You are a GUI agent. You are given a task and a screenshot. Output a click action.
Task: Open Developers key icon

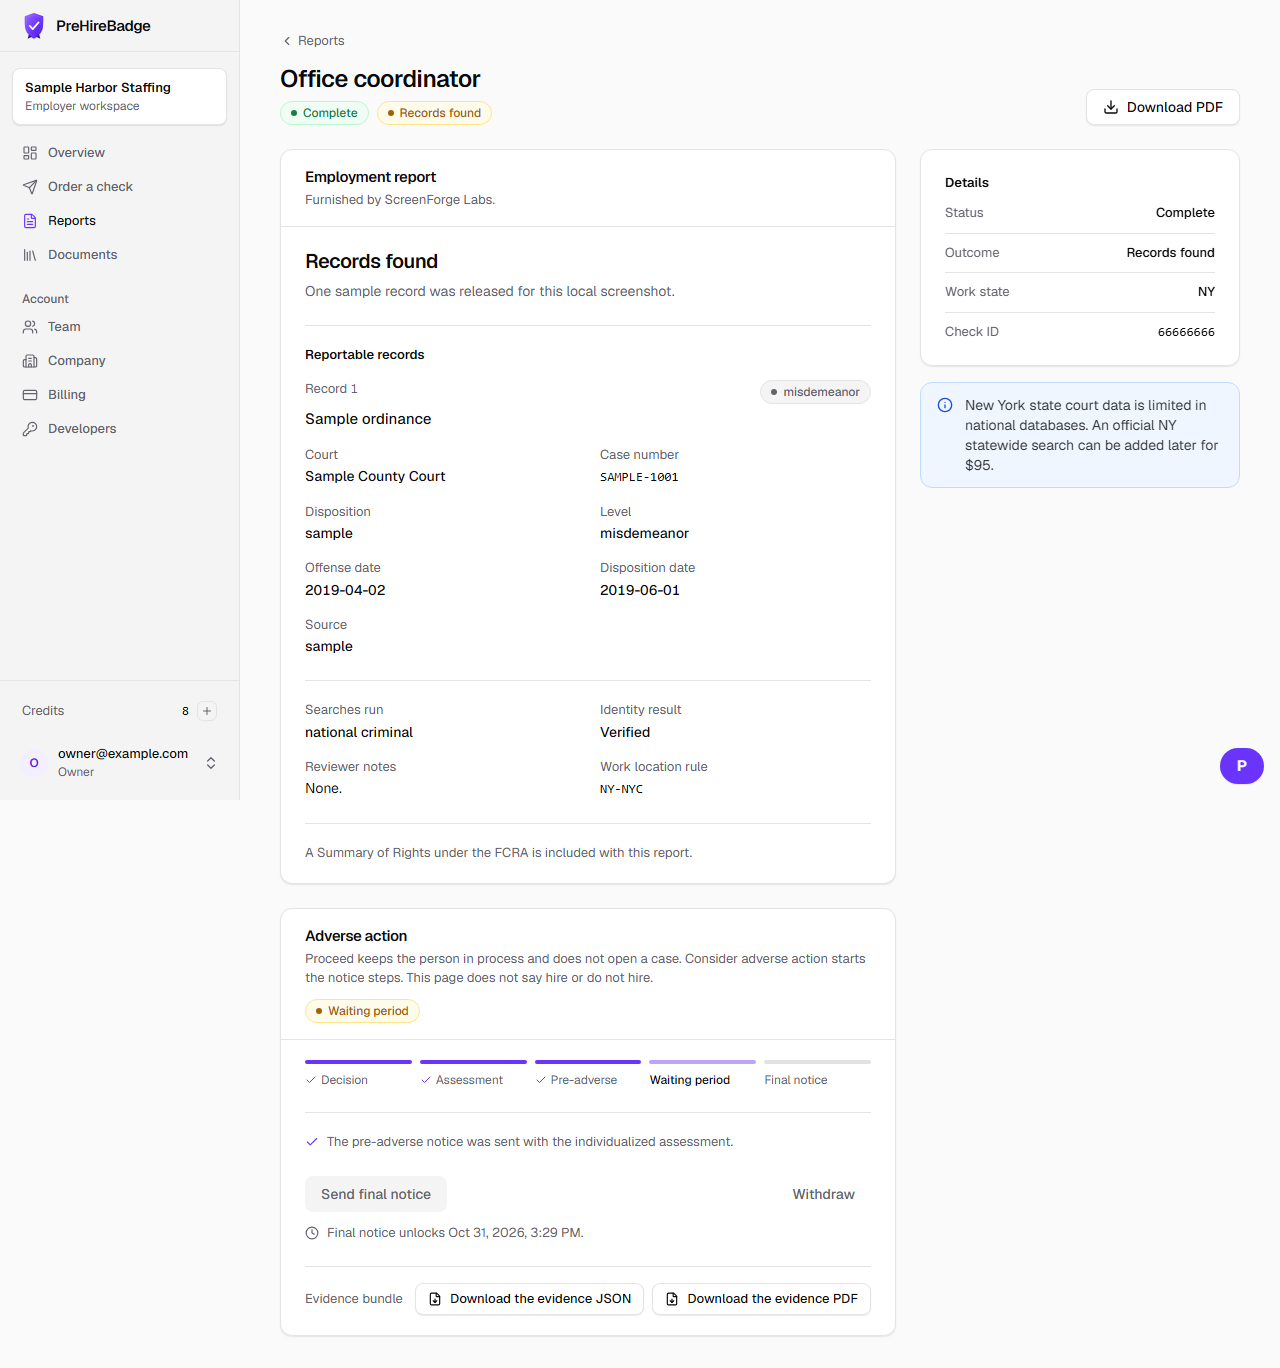[30, 429]
